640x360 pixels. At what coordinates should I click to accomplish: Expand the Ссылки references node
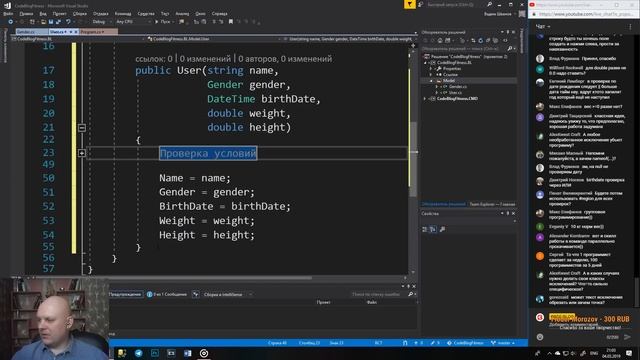click(431, 75)
